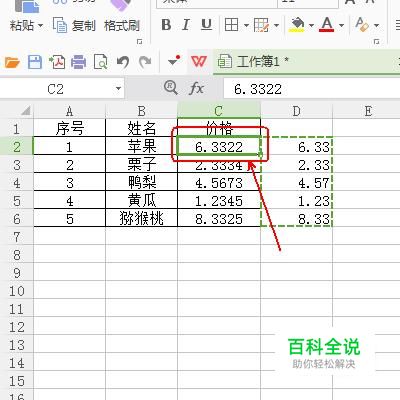Open the 粘贴 paste dropdown arrow
The height and width of the screenshot is (400, 400).
pyautogui.click(x=40, y=26)
